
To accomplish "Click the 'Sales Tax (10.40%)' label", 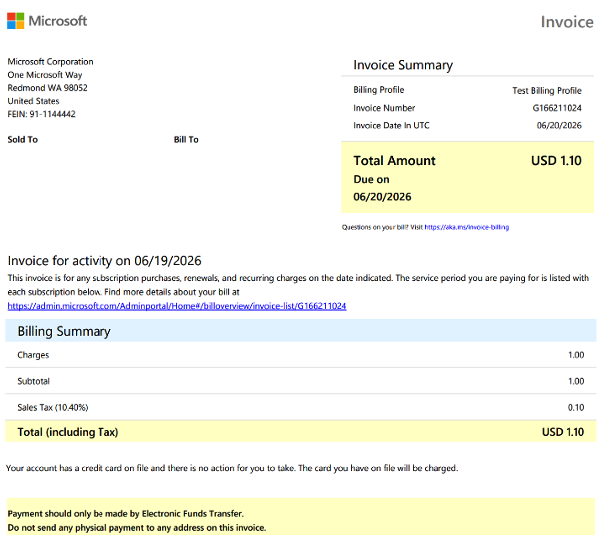I will point(53,407).
